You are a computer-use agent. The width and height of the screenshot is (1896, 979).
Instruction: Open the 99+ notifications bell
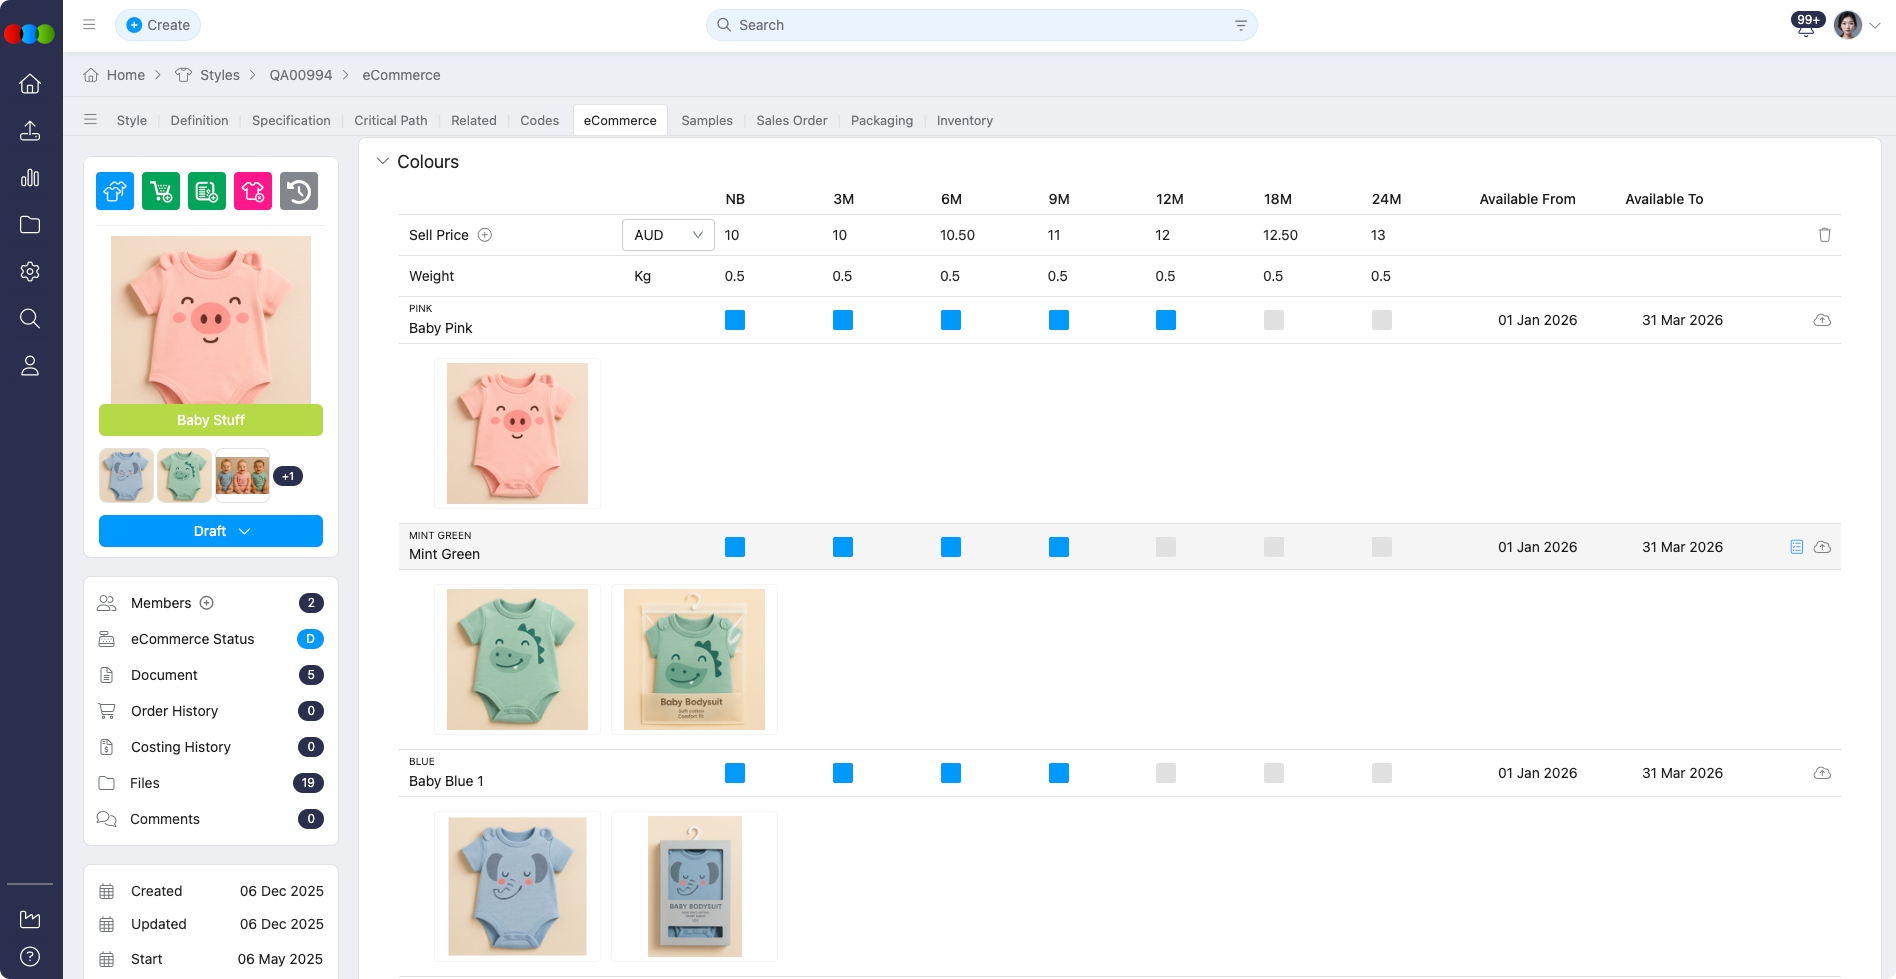(1805, 25)
